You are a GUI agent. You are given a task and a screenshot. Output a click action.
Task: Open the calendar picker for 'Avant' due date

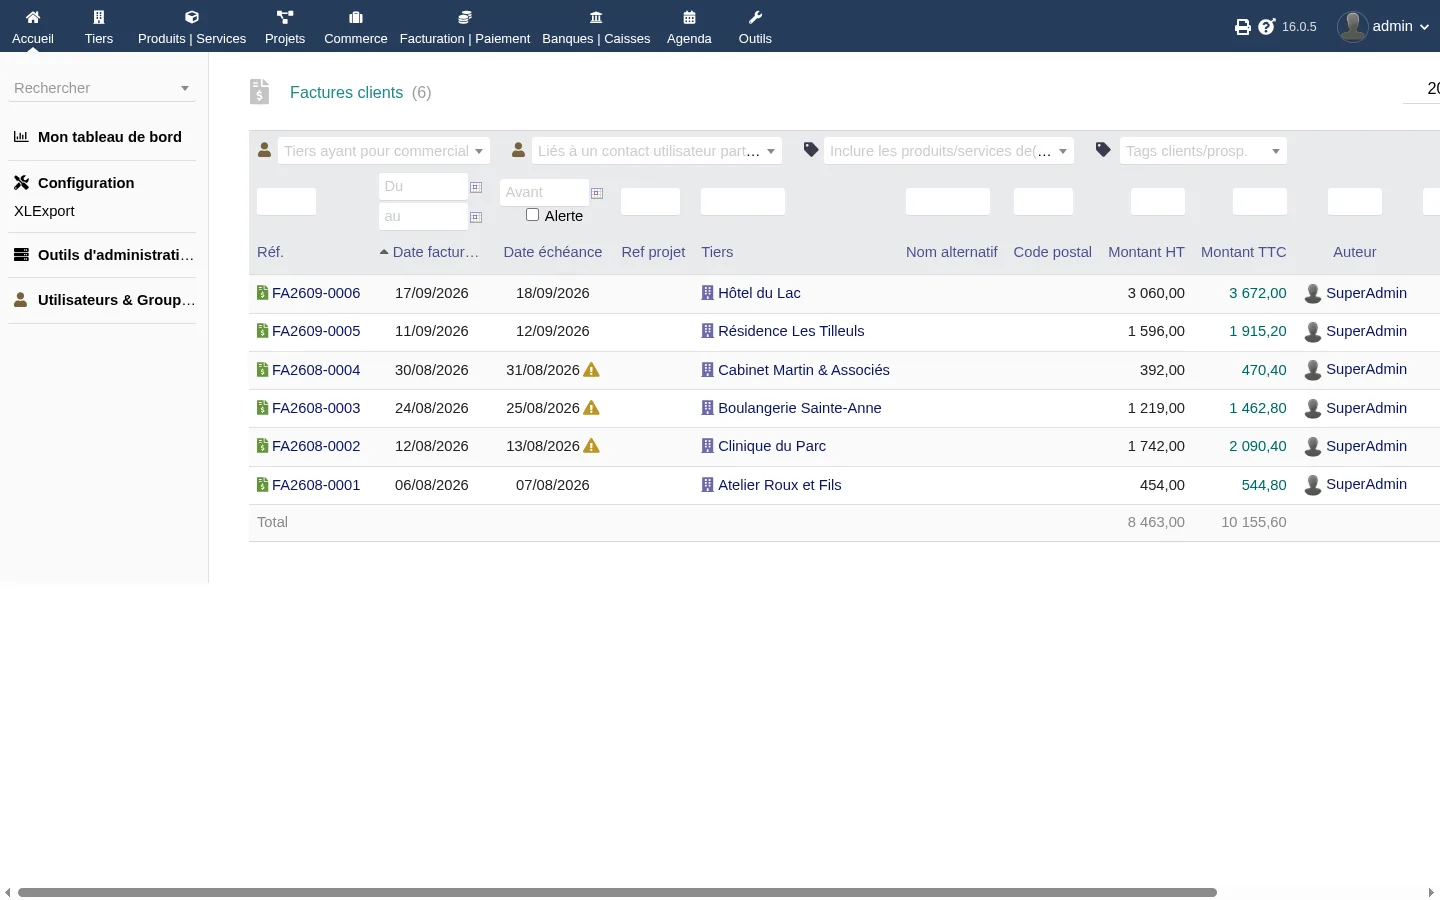coord(597,193)
